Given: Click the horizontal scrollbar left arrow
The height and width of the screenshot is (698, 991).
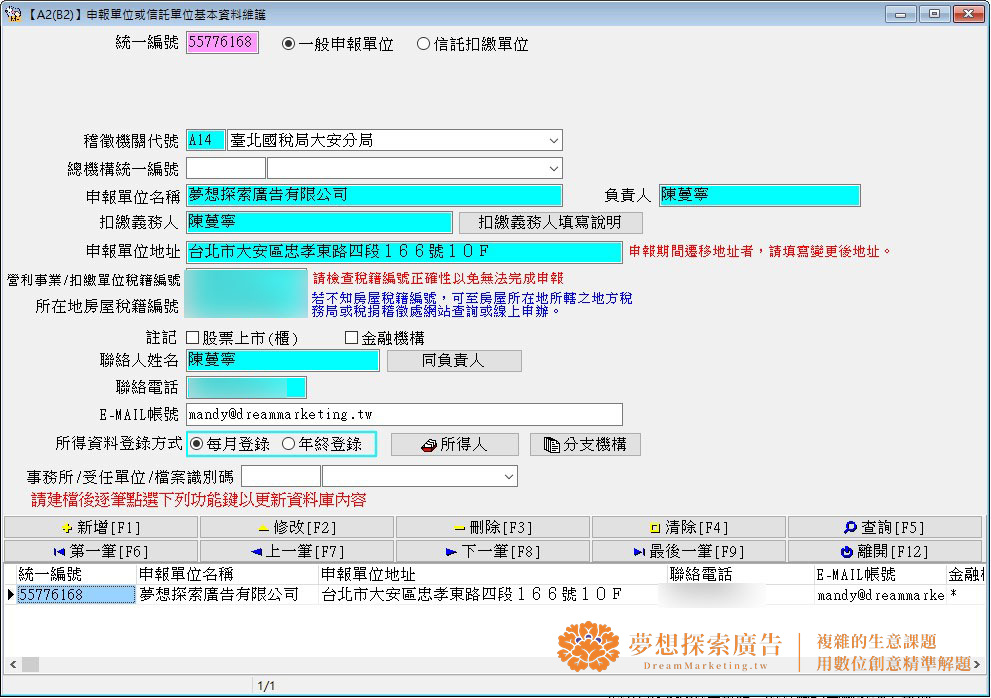Looking at the screenshot, I should tap(12, 664).
